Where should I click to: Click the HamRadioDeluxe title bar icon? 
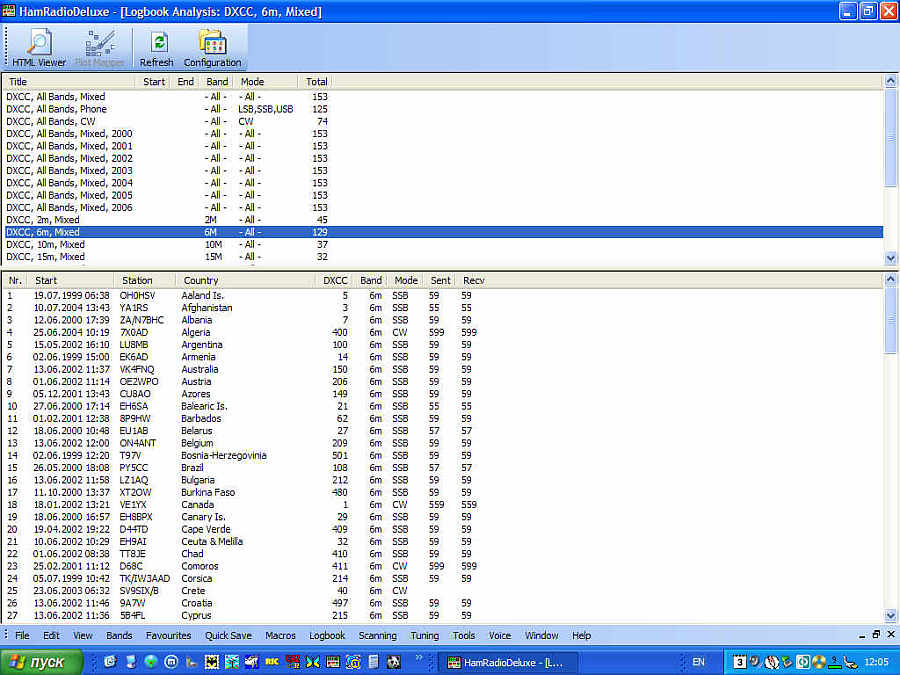[x=9, y=11]
